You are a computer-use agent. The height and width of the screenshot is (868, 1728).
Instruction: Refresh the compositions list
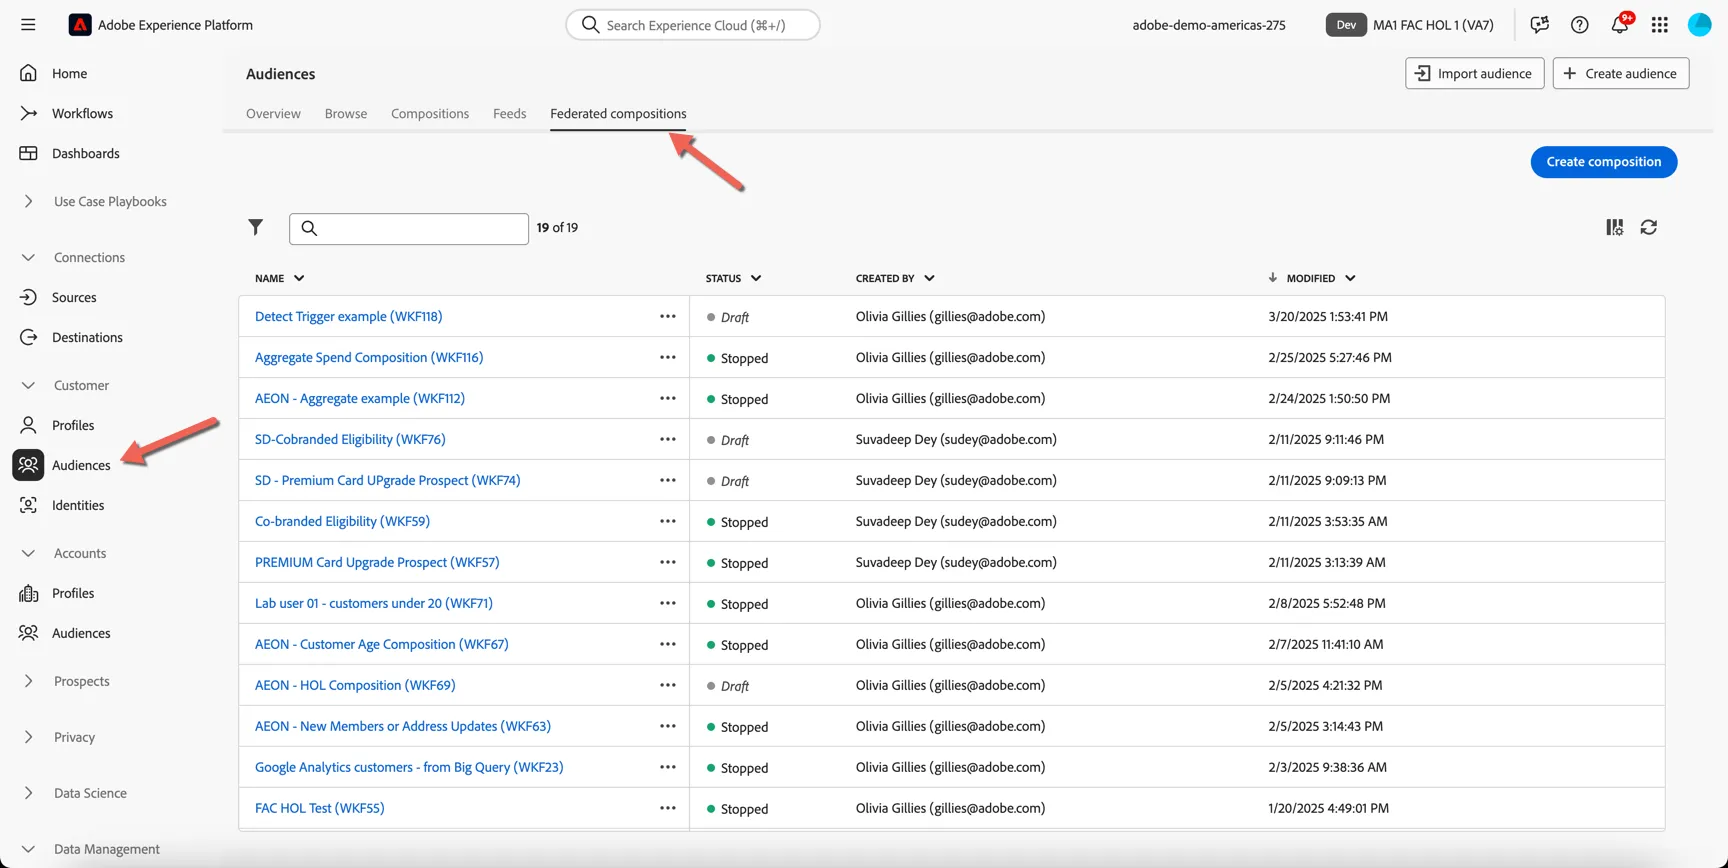[x=1649, y=228]
